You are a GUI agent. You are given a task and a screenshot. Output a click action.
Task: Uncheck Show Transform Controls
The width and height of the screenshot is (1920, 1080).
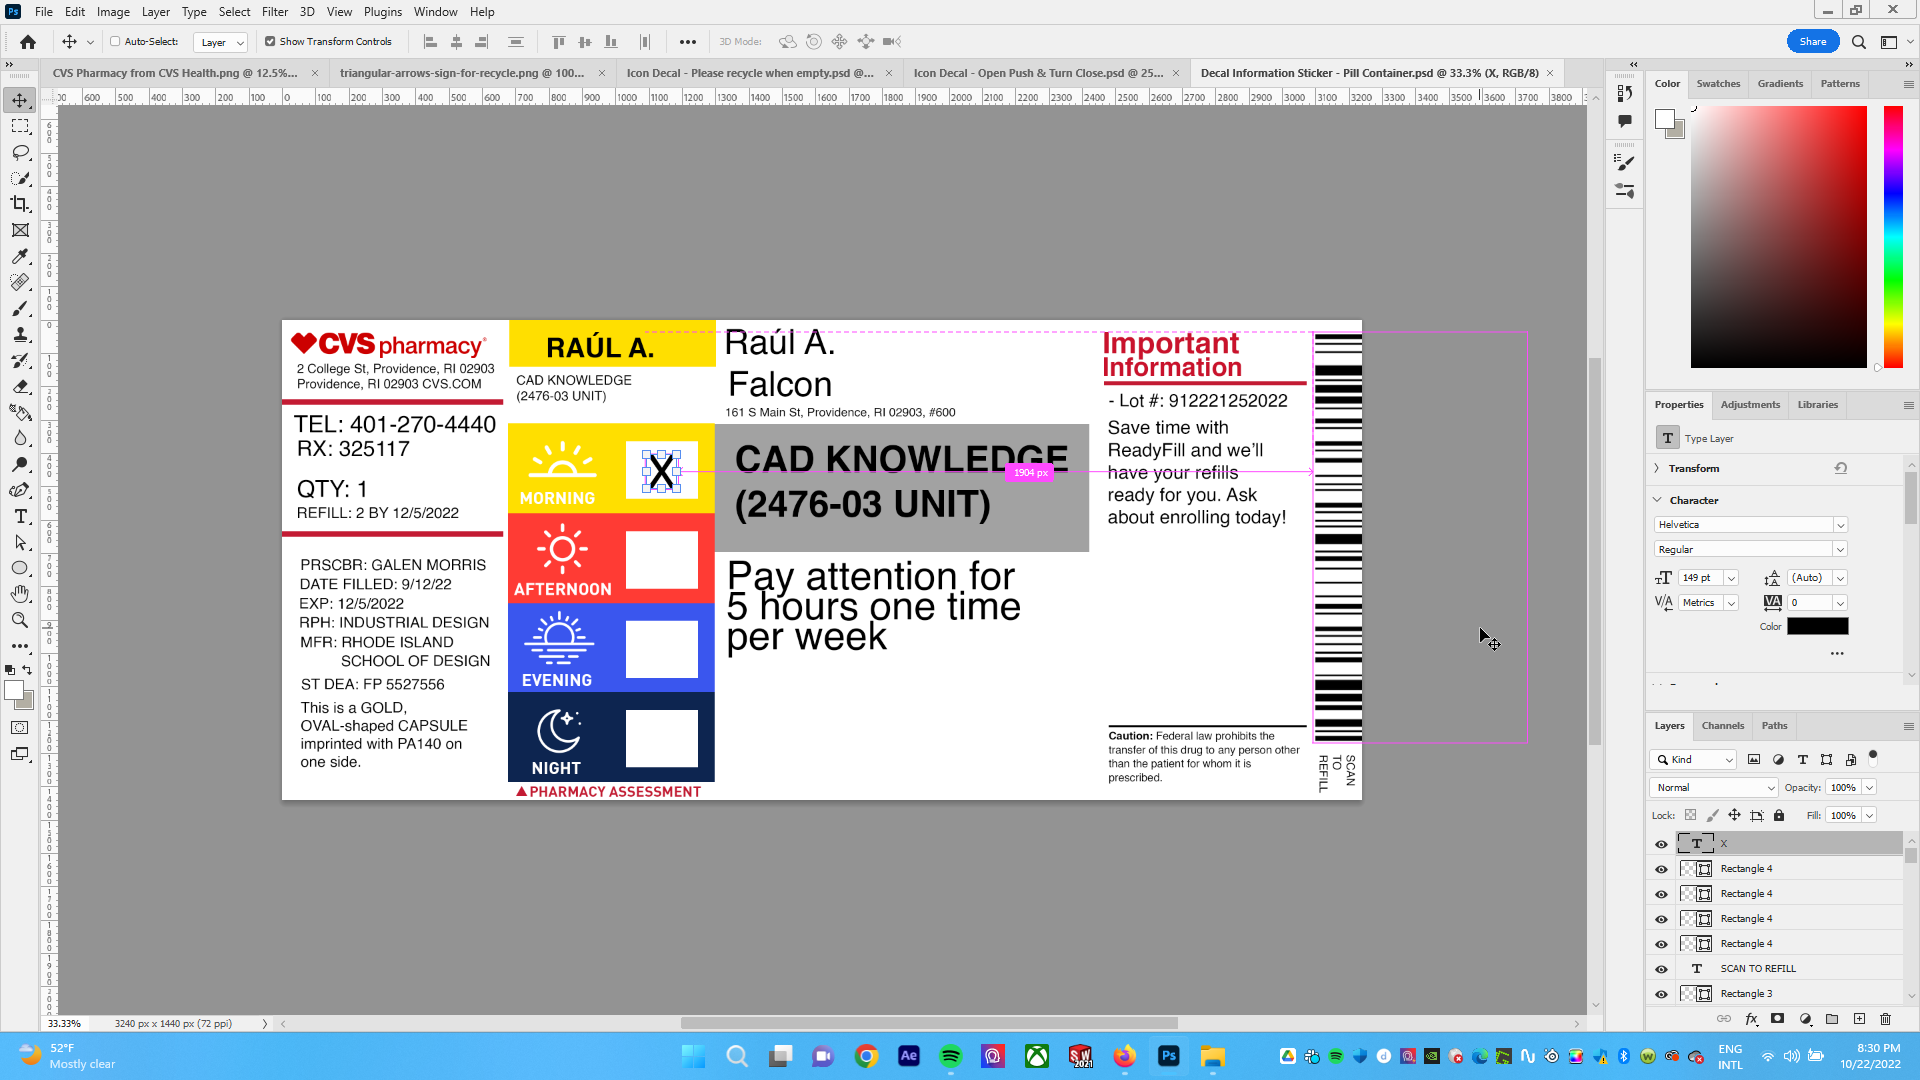tap(270, 42)
